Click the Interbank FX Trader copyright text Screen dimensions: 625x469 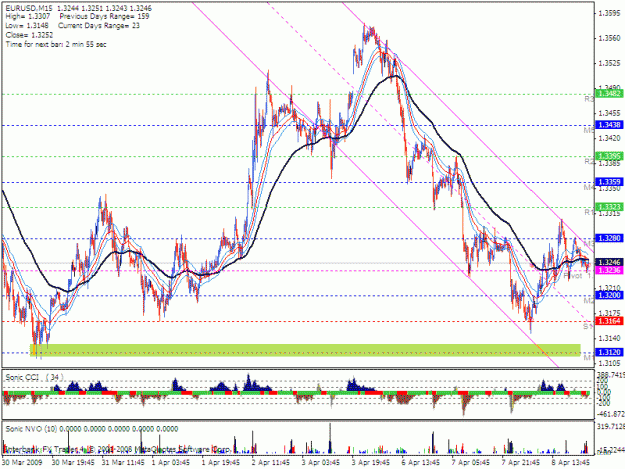tap(118, 449)
